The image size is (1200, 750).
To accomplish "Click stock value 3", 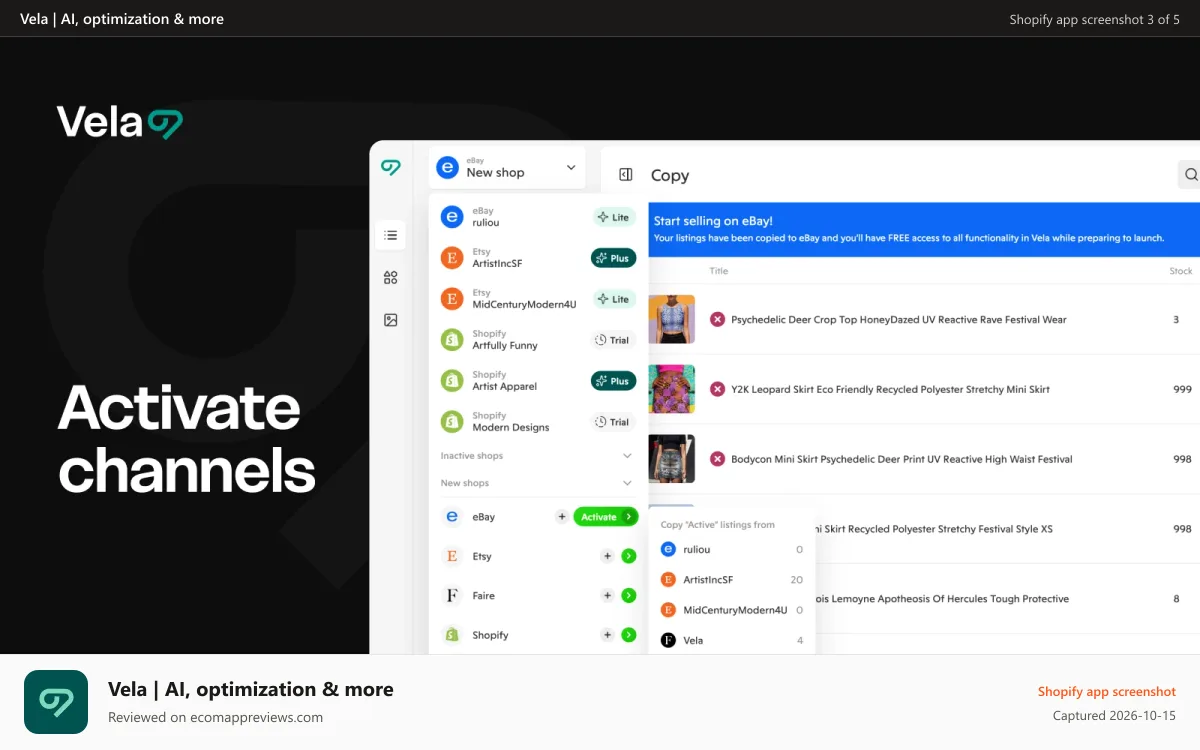I will (1176, 320).
